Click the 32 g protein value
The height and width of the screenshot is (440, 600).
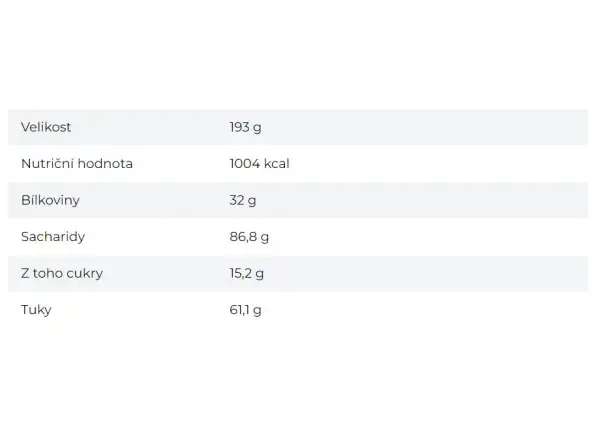243,200
